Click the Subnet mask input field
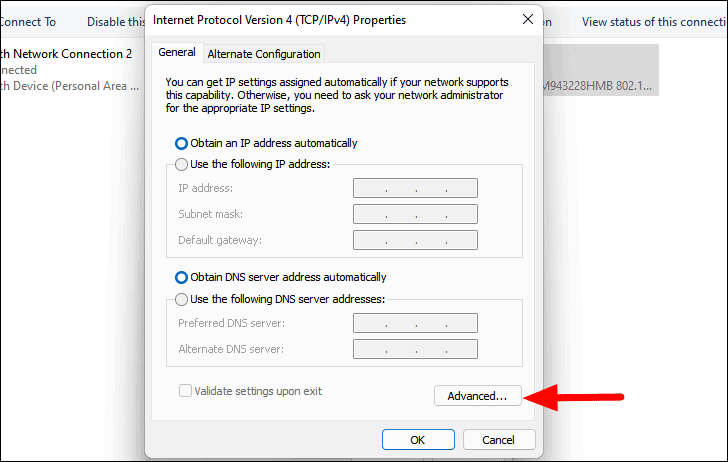 (415, 214)
